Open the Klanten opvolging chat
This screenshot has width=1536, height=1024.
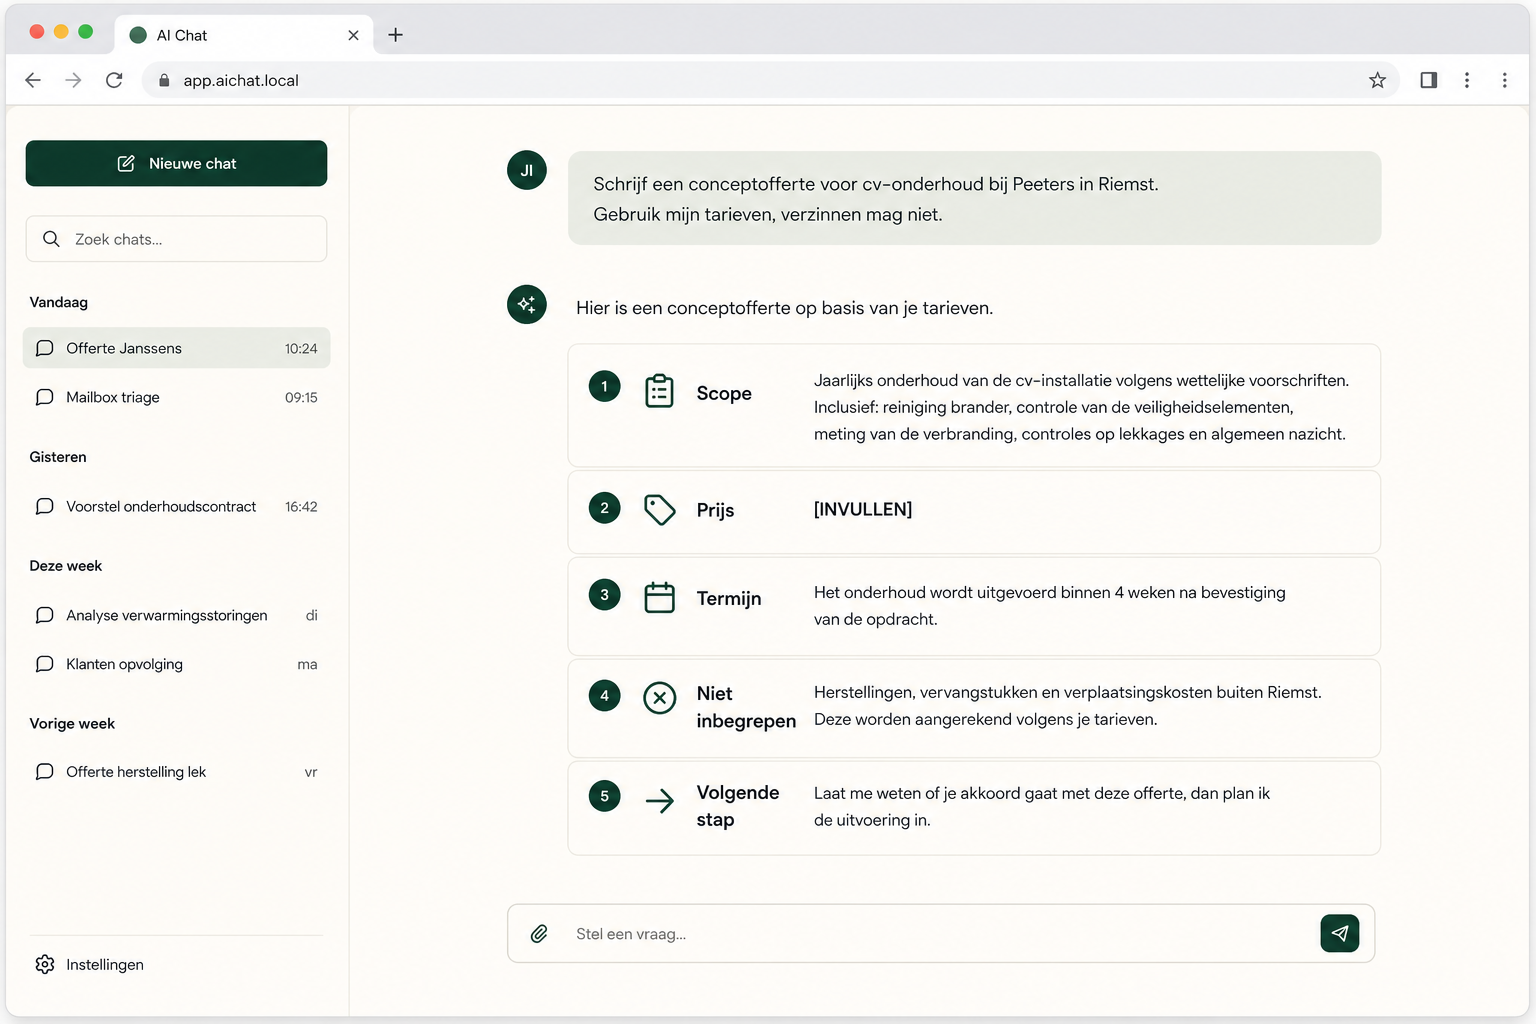click(x=176, y=664)
